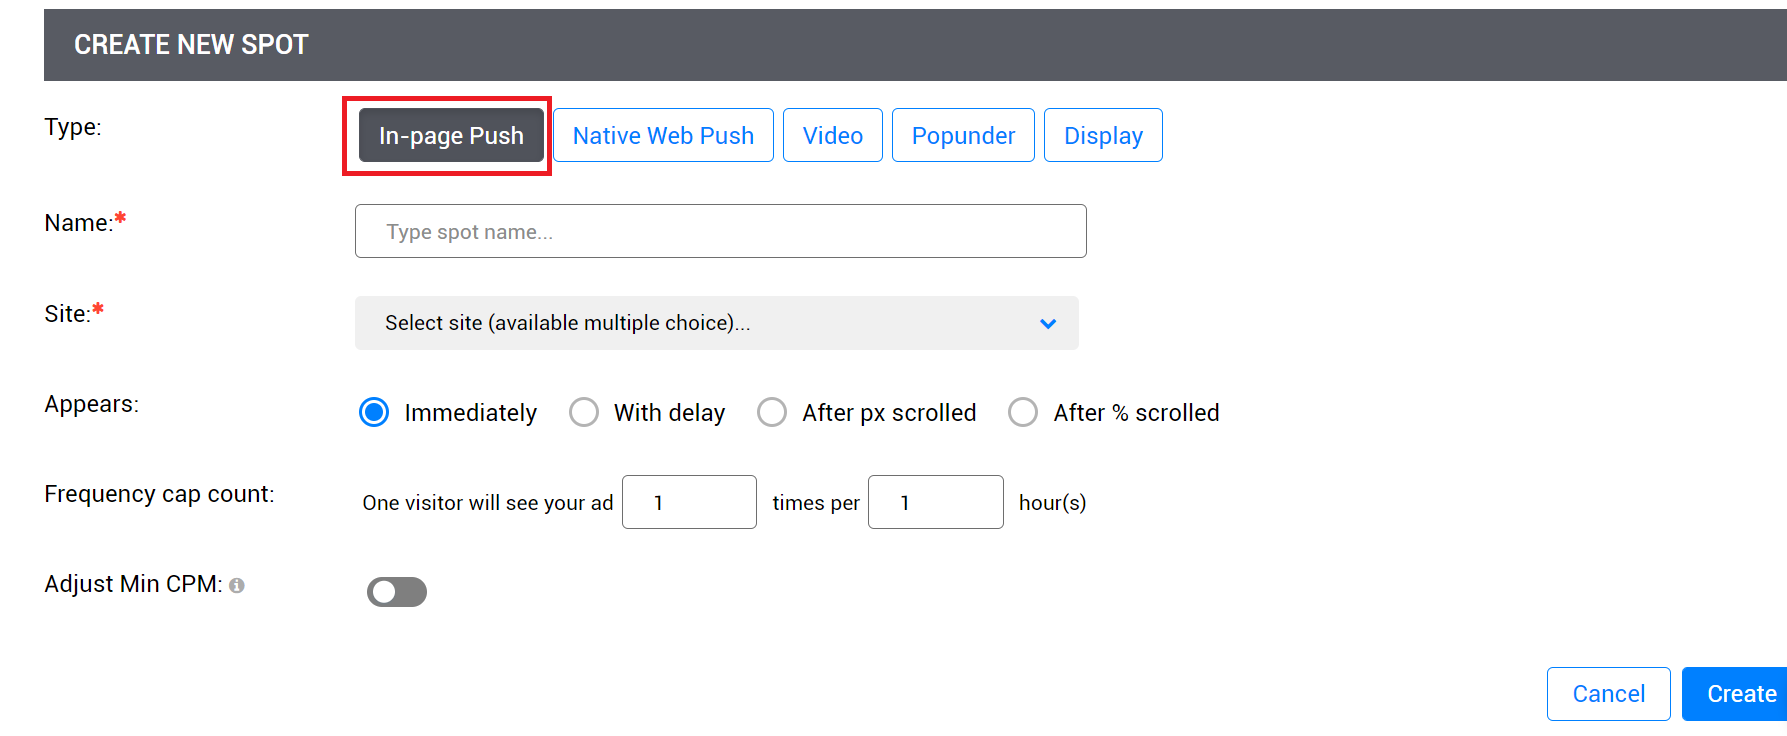
Task: Click the info icon beside Adjust Min CPM
Action: pos(237,586)
